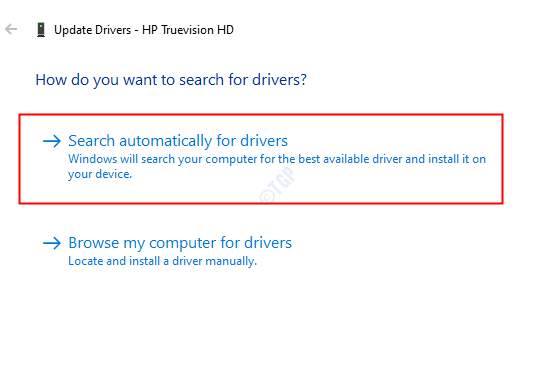555x372 pixels.
Task: Click the arrow icon next to Search automatically
Action: [x=52, y=141]
